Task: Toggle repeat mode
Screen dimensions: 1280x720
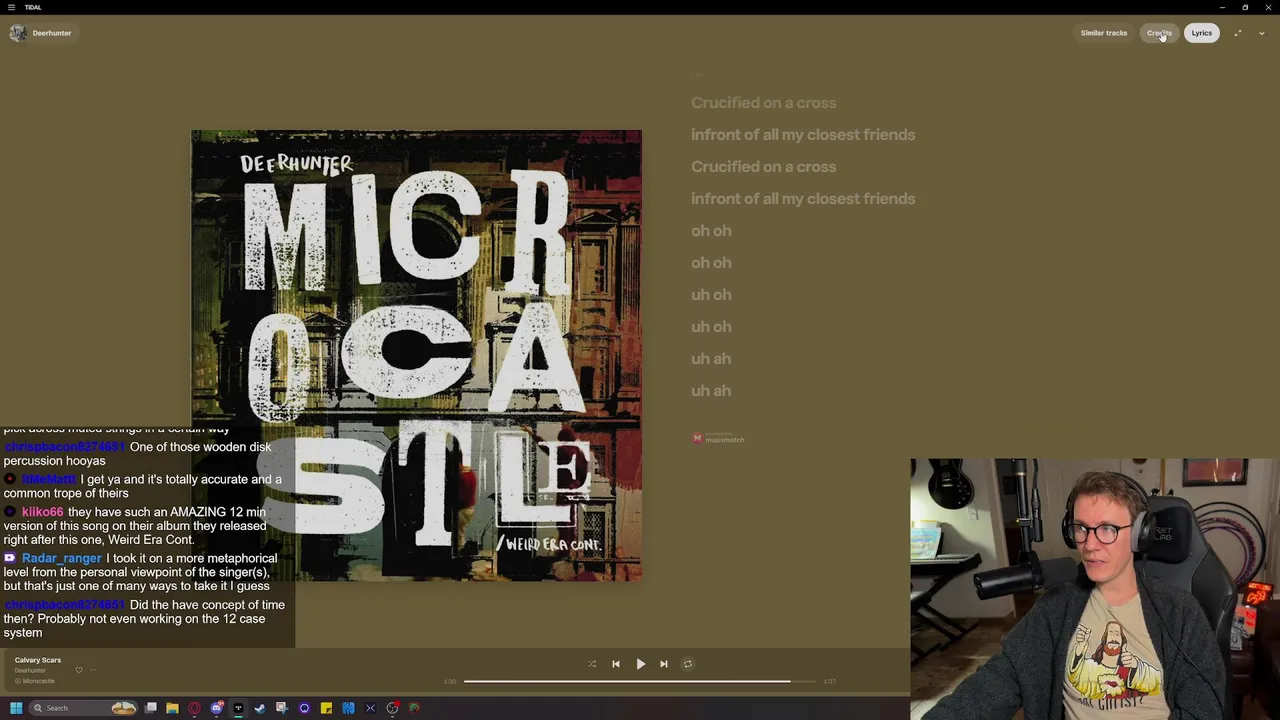Action: coord(688,664)
